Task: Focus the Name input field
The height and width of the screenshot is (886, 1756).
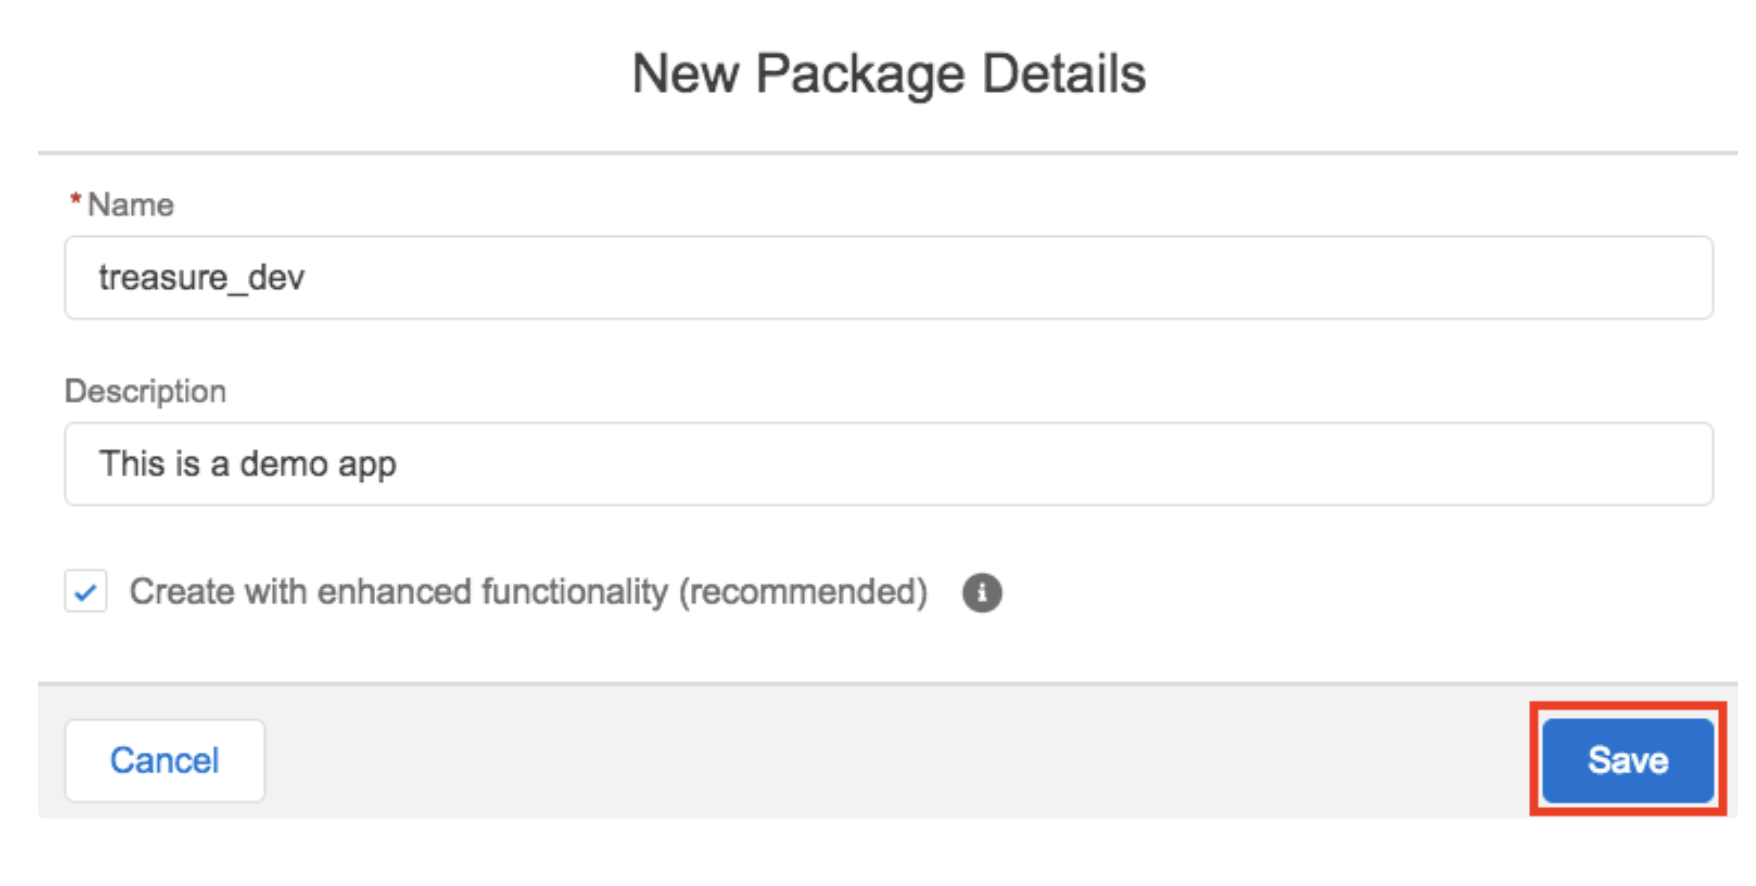Action: [888, 278]
